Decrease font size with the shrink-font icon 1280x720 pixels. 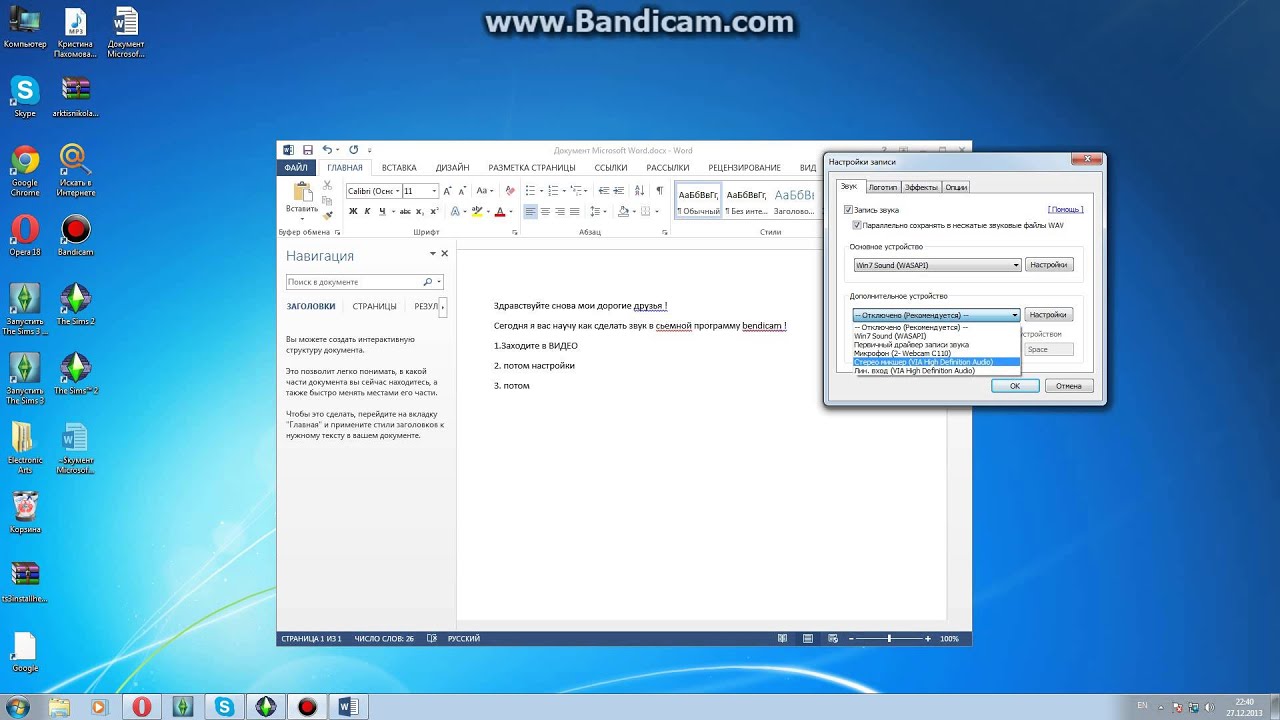pyautogui.click(x=462, y=190)
